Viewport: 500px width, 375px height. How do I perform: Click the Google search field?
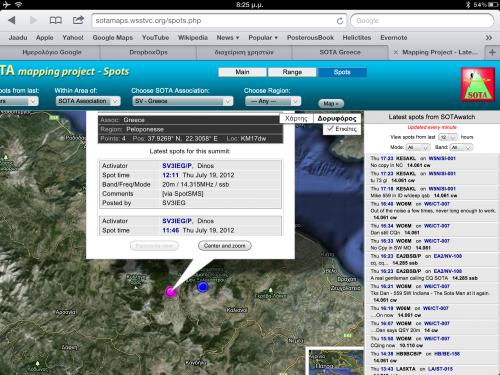click(x=422, y=21)
